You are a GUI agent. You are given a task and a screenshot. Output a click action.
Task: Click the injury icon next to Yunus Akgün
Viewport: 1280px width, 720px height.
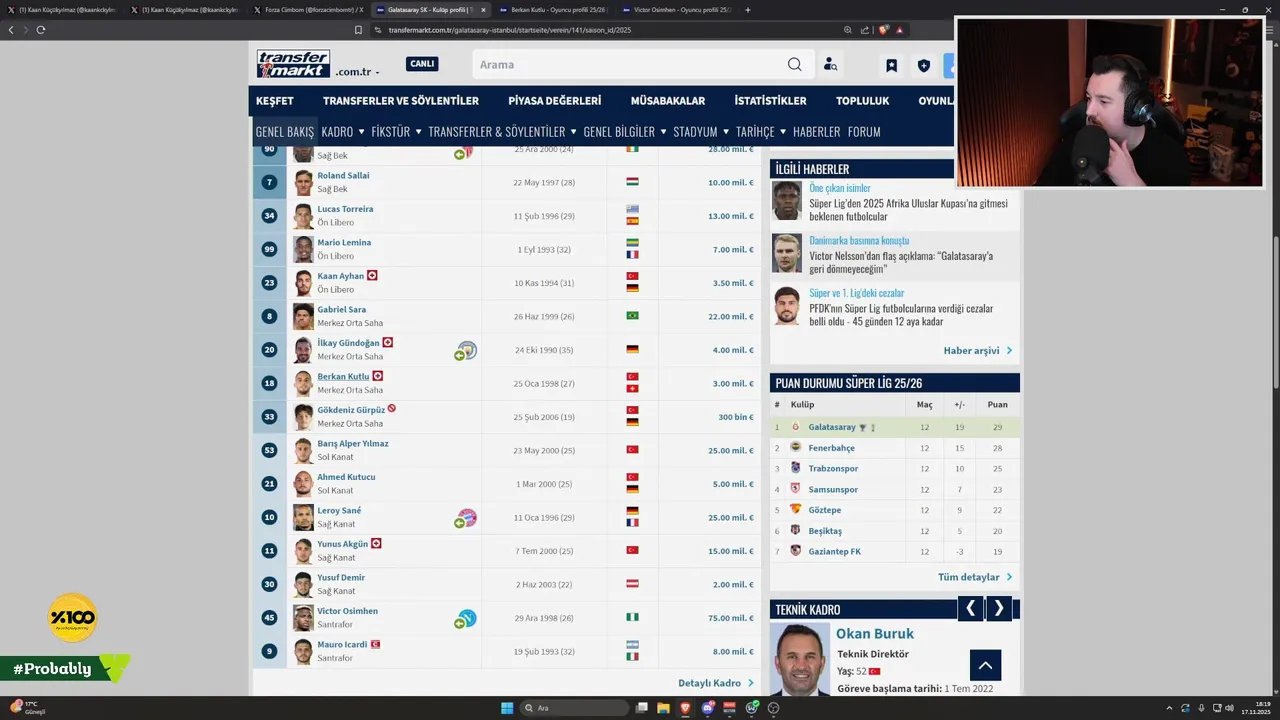(x=376, y=543)
